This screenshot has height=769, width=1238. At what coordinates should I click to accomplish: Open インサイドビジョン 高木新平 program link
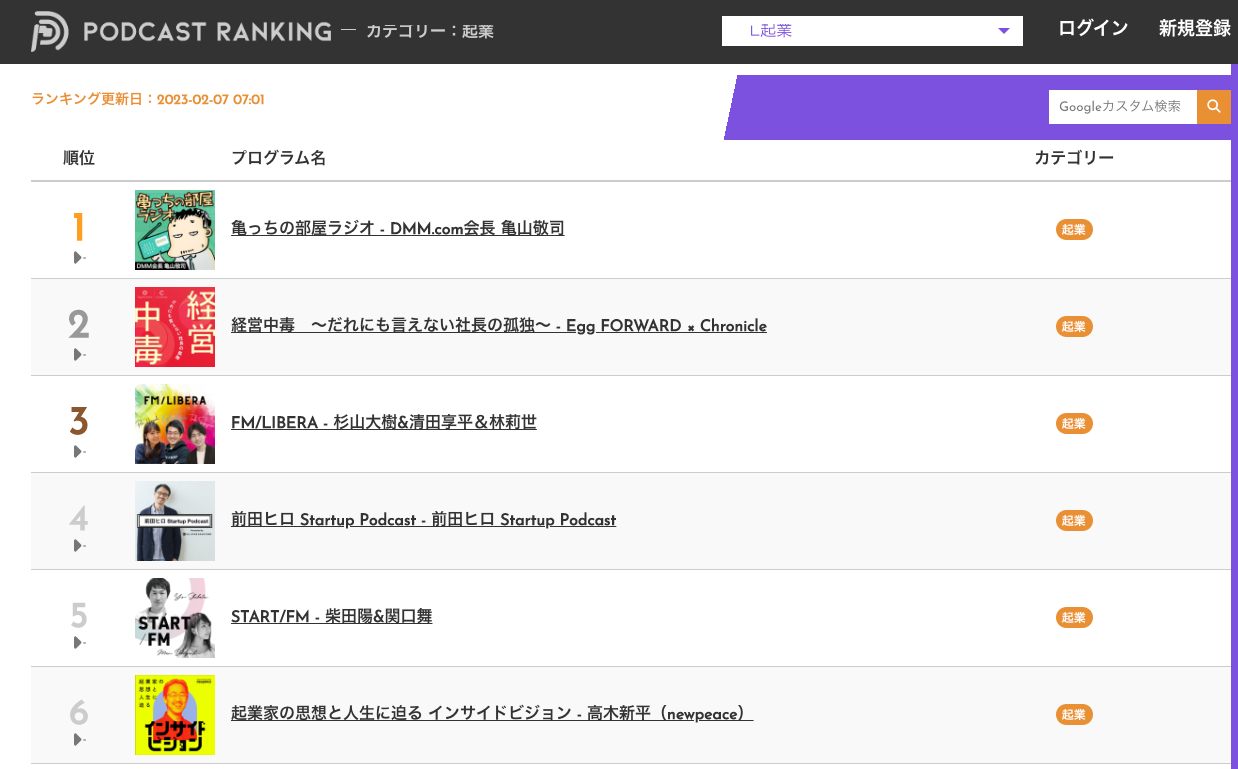[x=492, y=714]
